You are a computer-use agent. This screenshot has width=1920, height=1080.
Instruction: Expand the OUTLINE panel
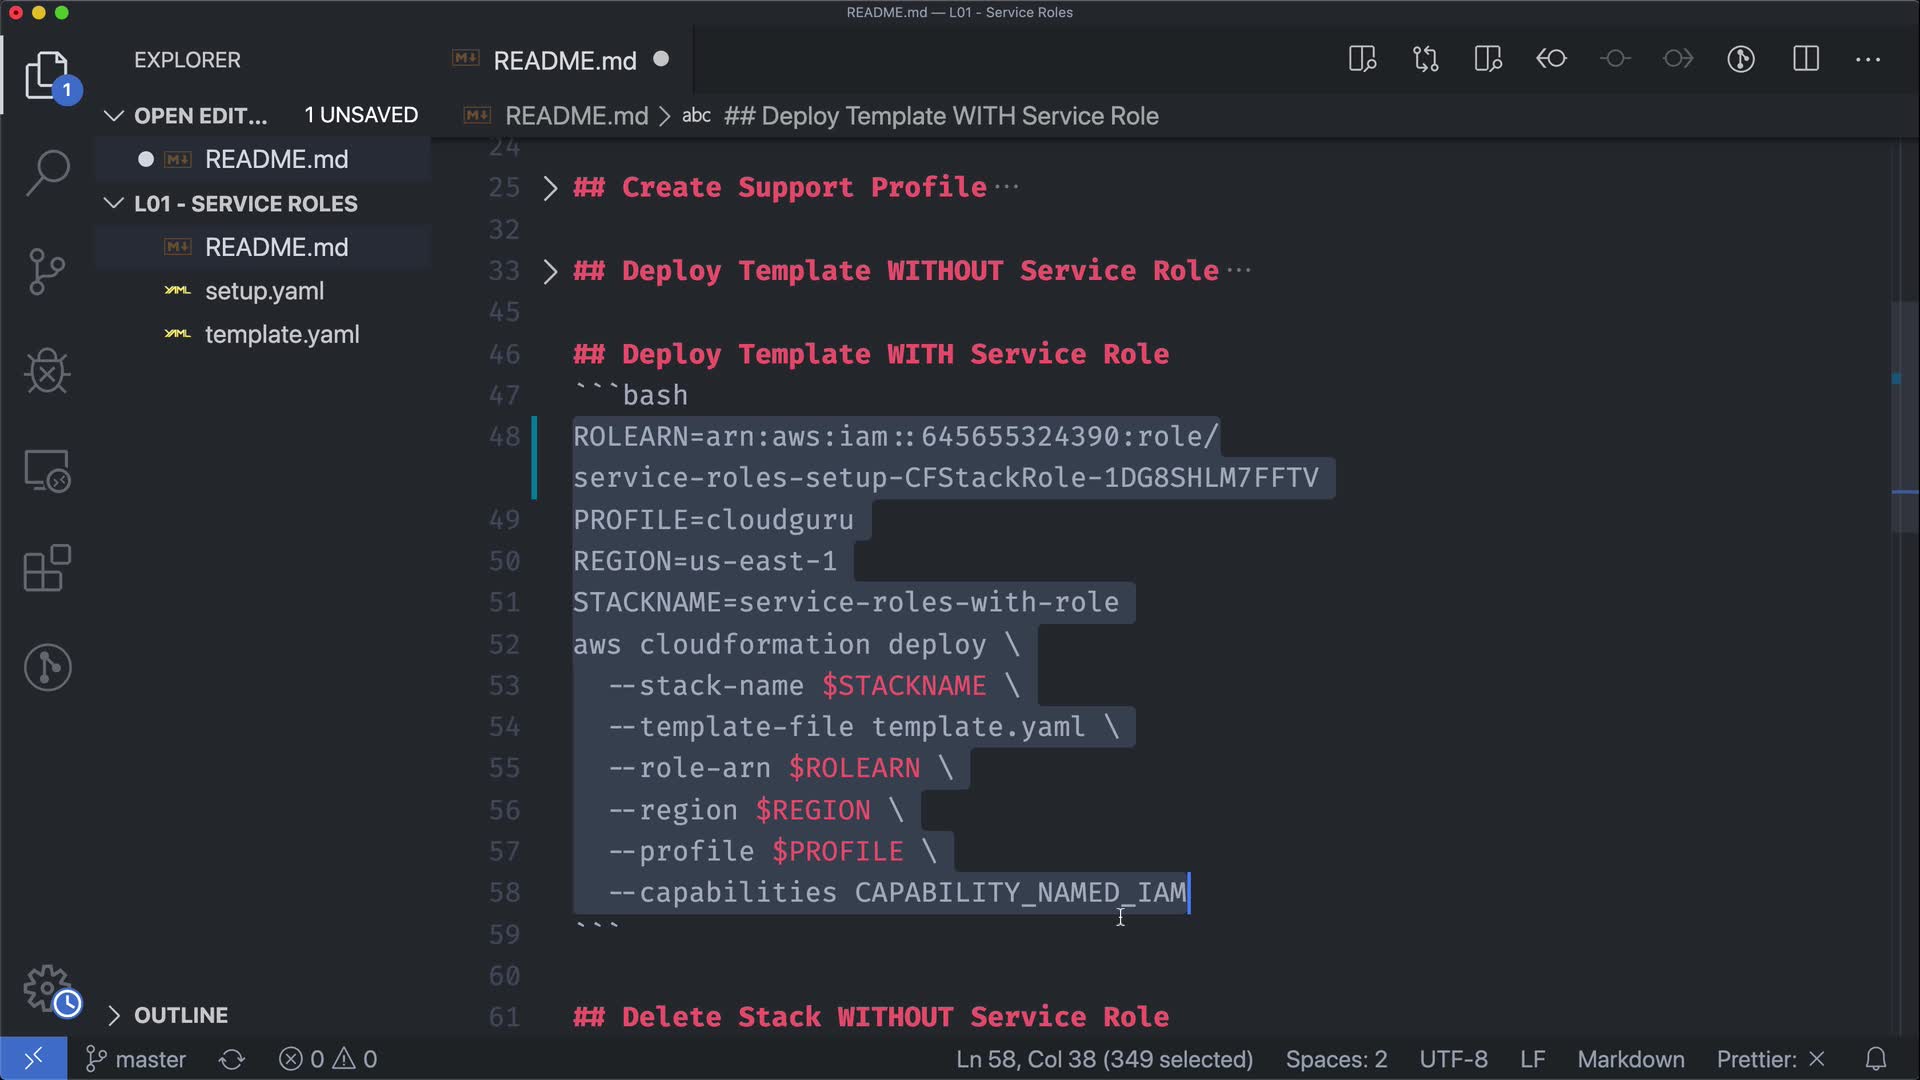[x=180, y=1015]
